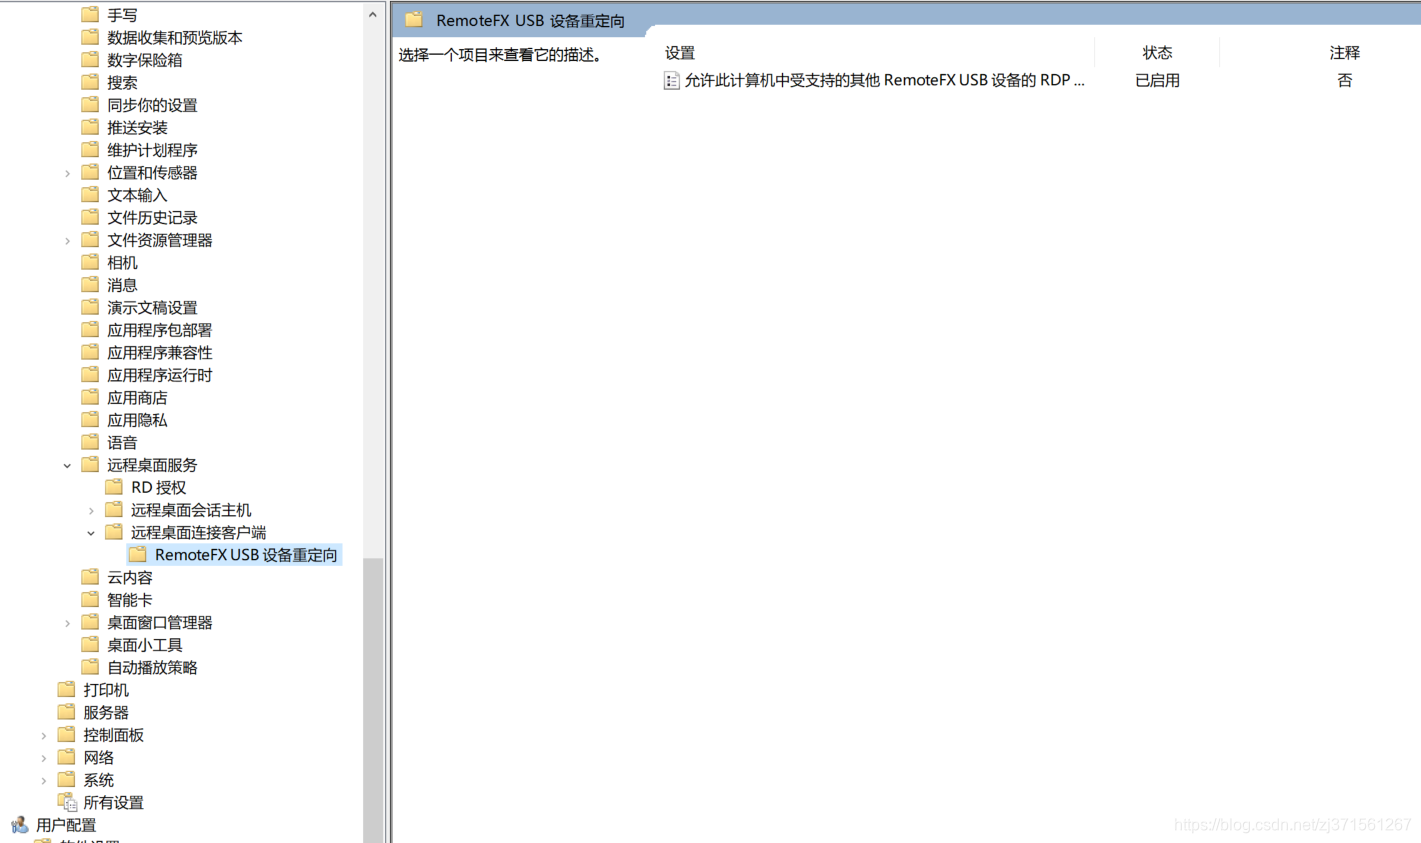Select 消息 folder
The width and height of the screenshot is (1421, 843).
point(122,285)
